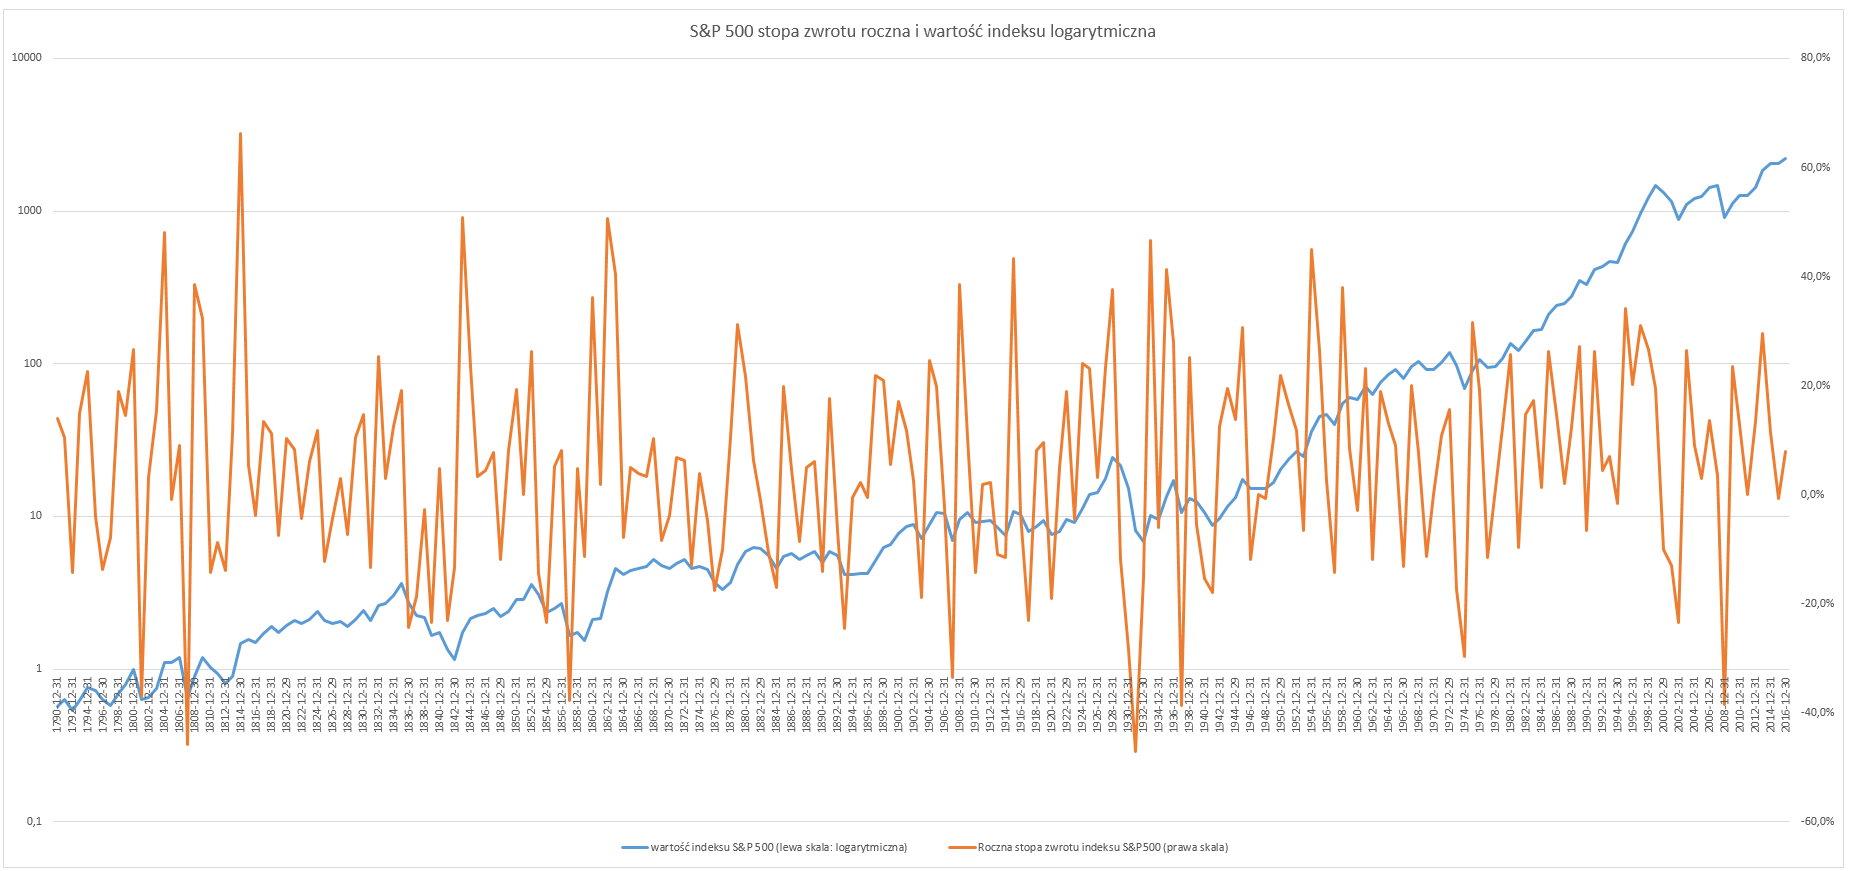The height and width of the screenshot is (871, 1851).
Task: Select right axis label '-60,0%'
Action: coord(1817,821)
